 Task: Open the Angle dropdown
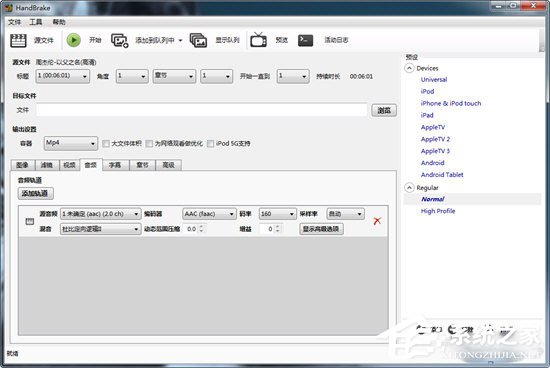click(x=132, y=76)
